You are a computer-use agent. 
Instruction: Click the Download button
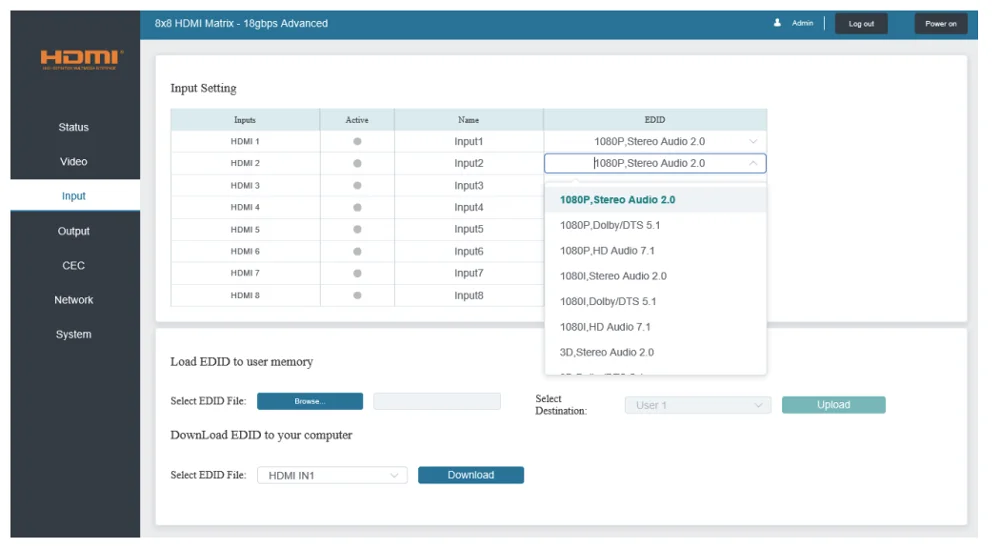click(x=471, y=475)
